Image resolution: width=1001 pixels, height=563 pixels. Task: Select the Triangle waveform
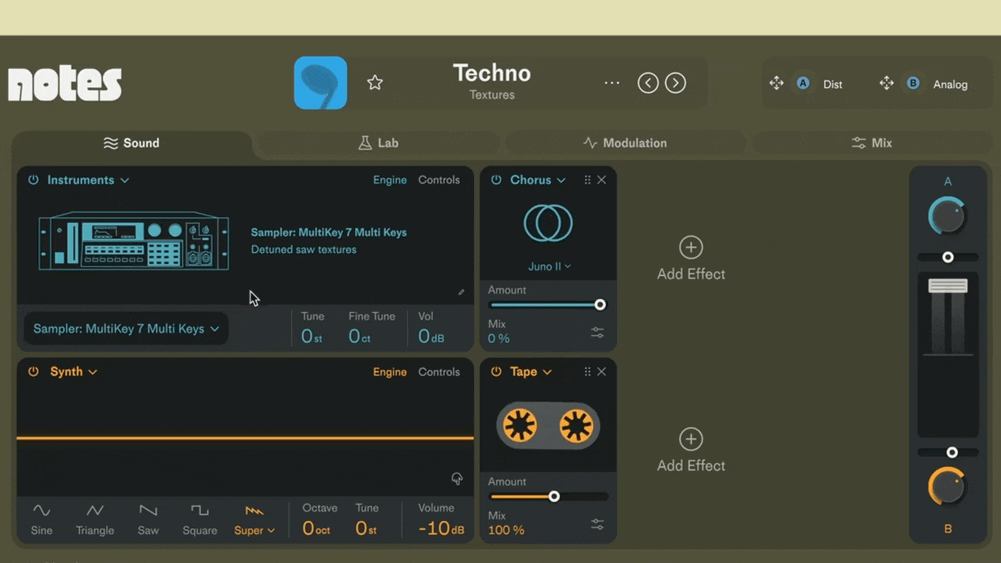click(x=95, y=518)
